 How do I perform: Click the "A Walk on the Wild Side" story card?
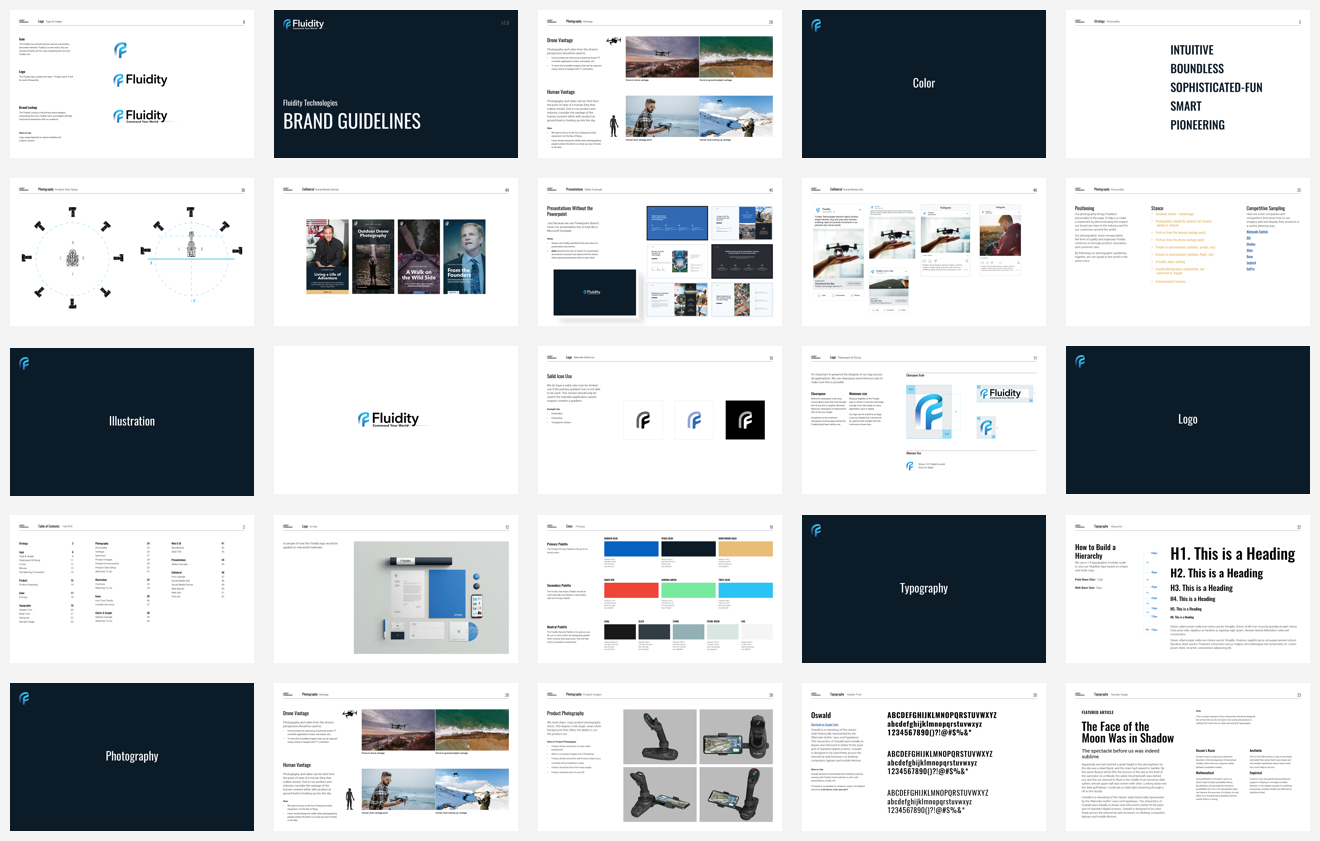tap(418, 257)
